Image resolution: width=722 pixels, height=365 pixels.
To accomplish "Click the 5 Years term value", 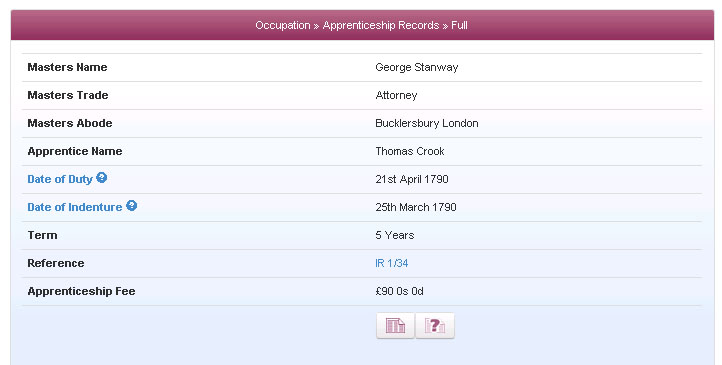I will [x=395, y=235].
